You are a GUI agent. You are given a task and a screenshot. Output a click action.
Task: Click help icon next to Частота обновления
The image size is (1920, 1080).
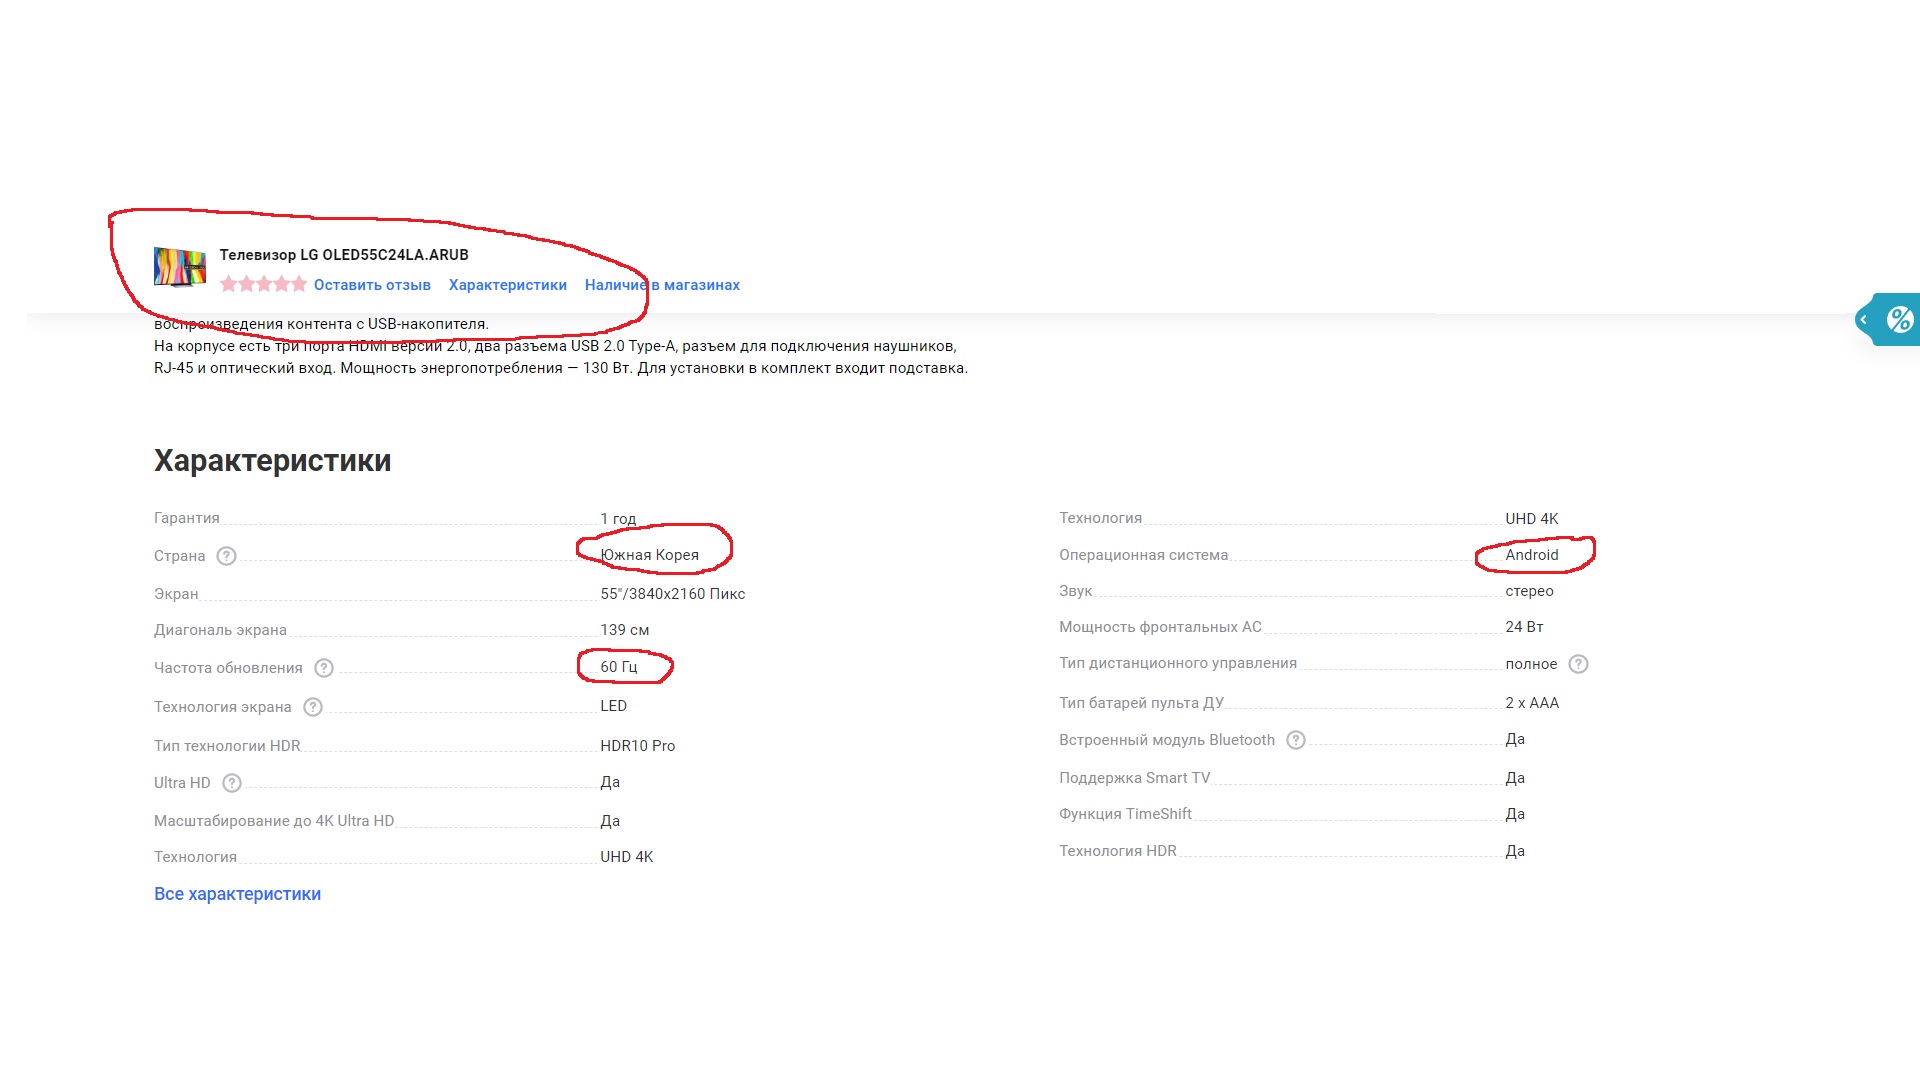point(324,668)
